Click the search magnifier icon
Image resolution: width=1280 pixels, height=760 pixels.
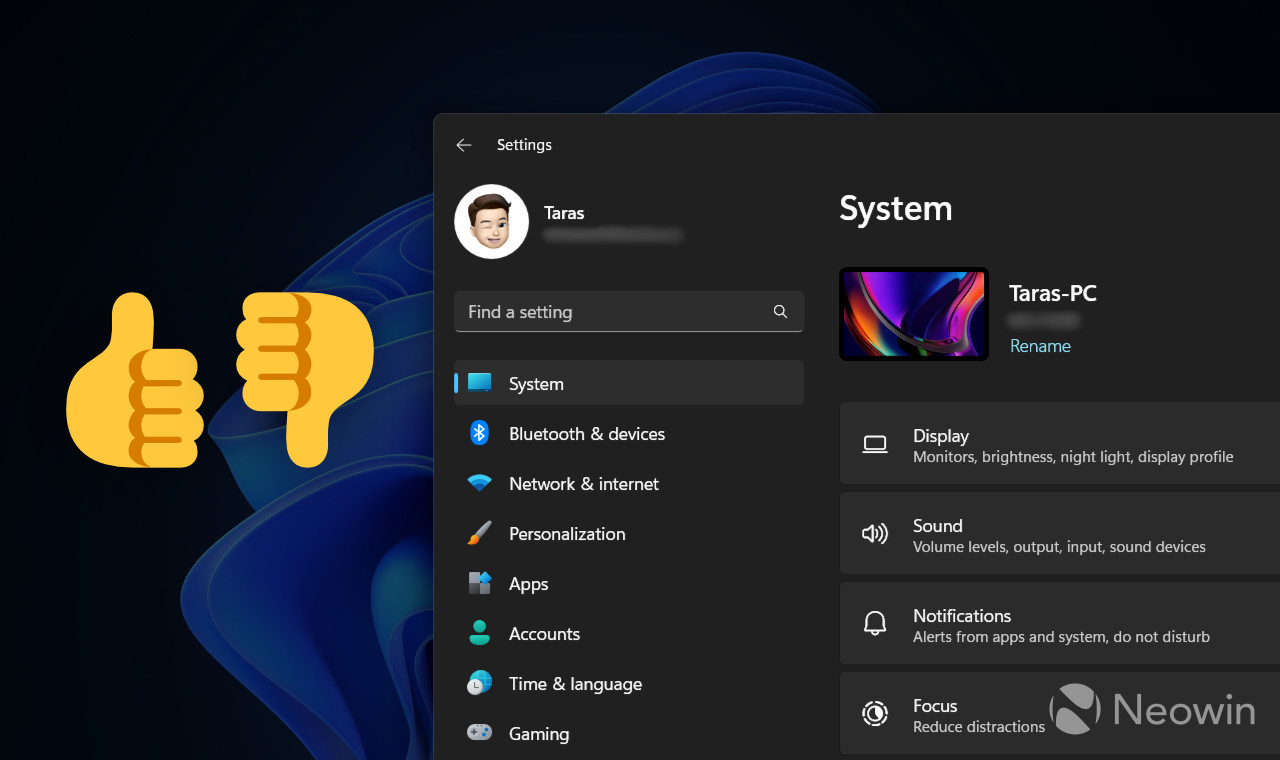pyautogui.click(x=780, y=312)
